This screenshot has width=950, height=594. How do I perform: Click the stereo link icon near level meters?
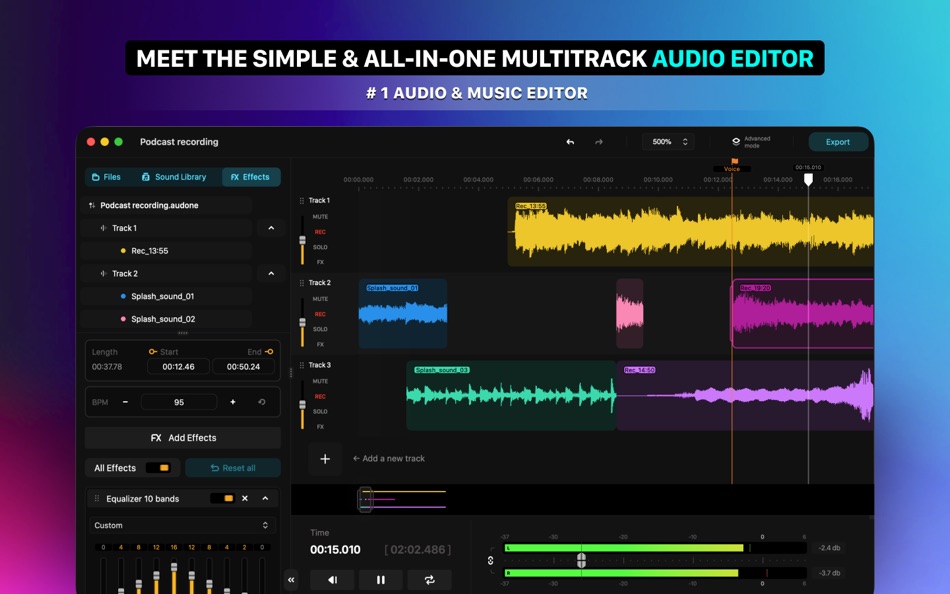tap(489, 561)
